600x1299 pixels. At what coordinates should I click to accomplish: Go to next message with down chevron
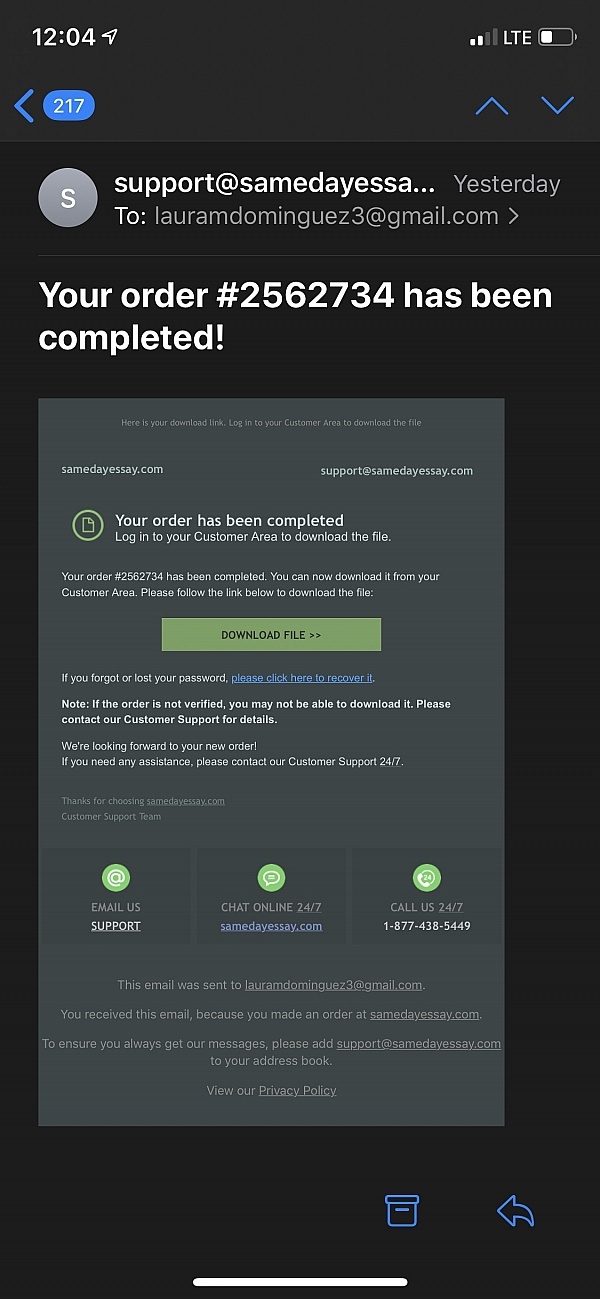[x=557, y=105]
